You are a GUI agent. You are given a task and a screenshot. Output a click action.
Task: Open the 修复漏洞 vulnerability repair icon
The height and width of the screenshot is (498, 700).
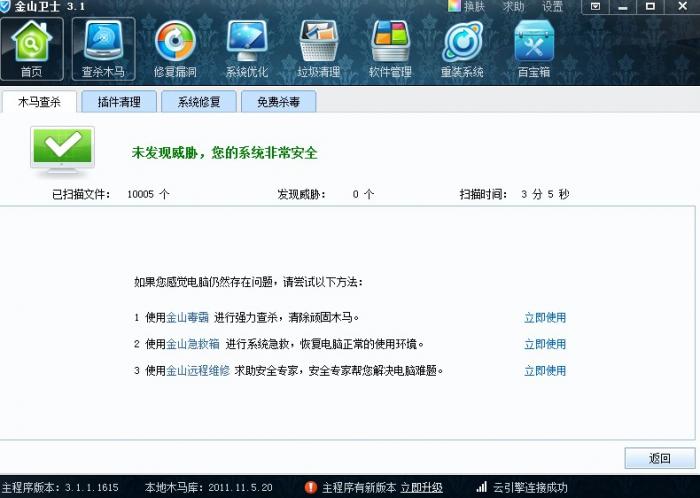tap(175, 49)
